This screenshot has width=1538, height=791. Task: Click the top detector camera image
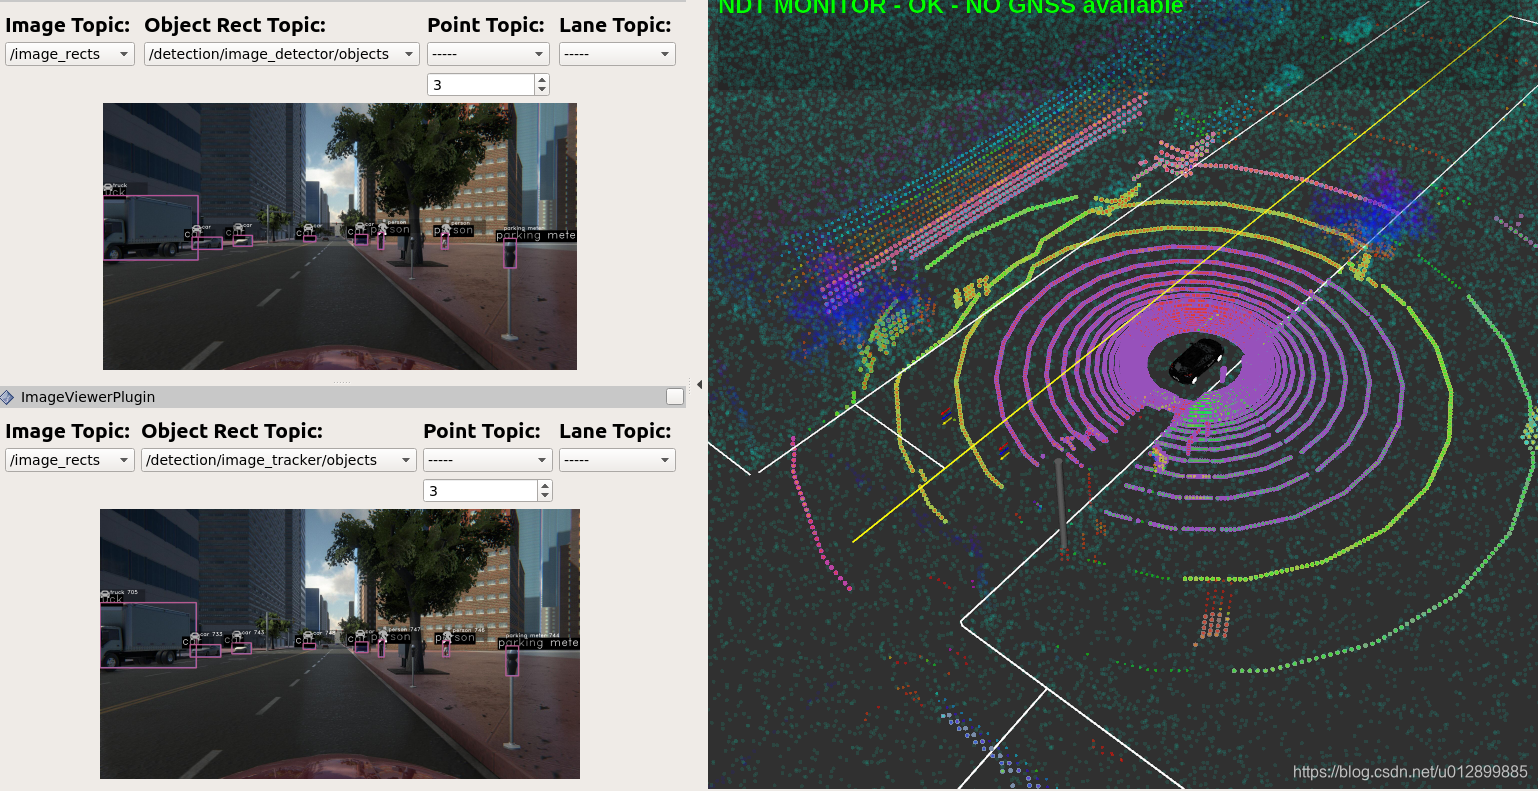point(340,236)
